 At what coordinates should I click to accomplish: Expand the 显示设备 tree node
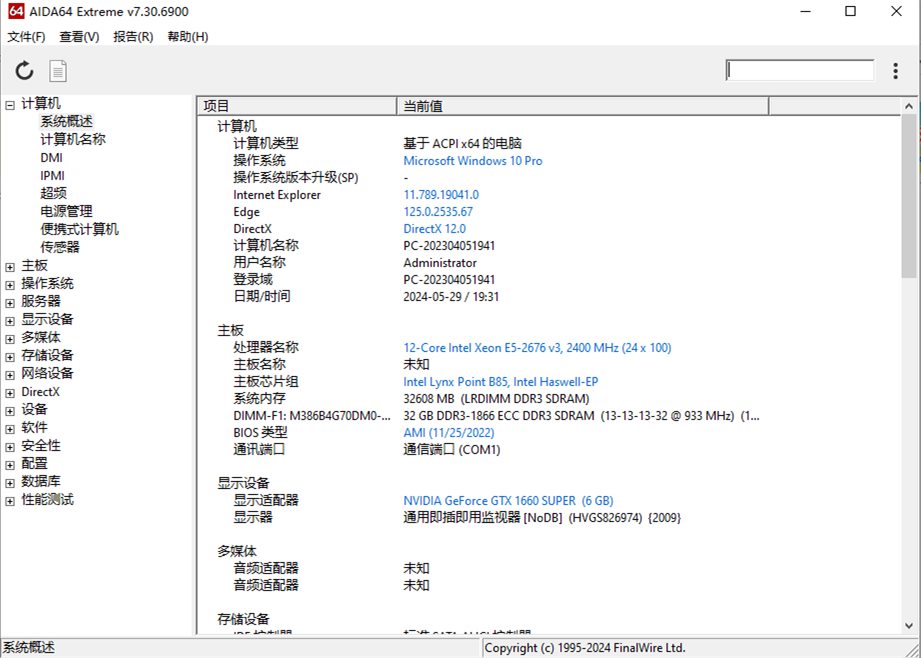pos(10,320)
